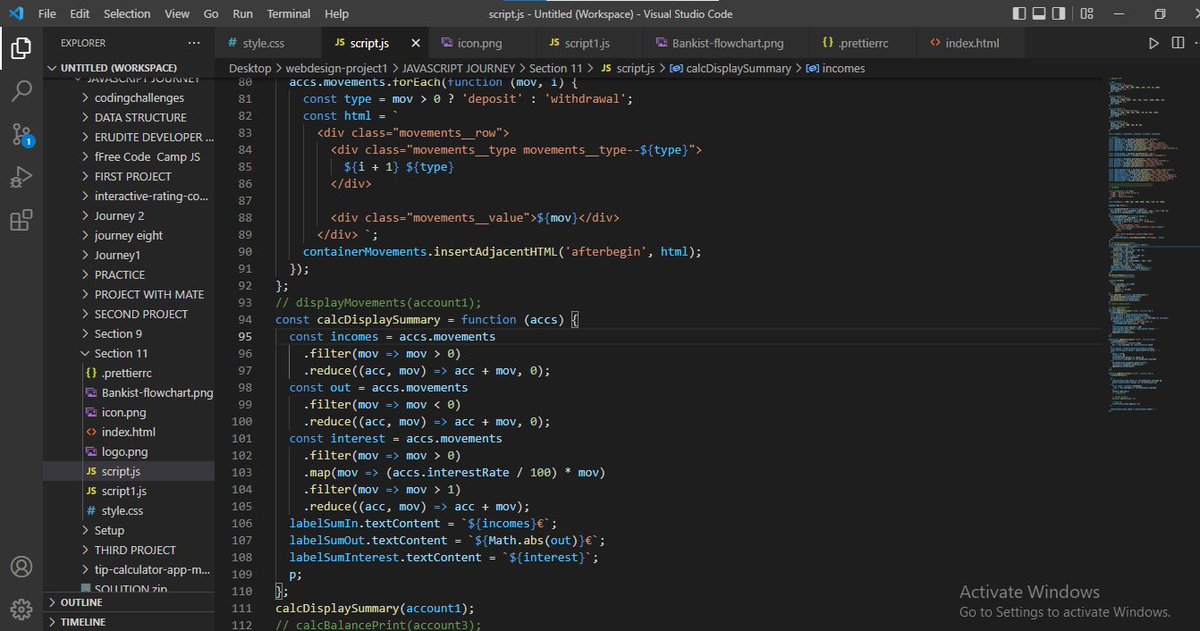
Task: Open the Help menu
Action: click(337, 14)
